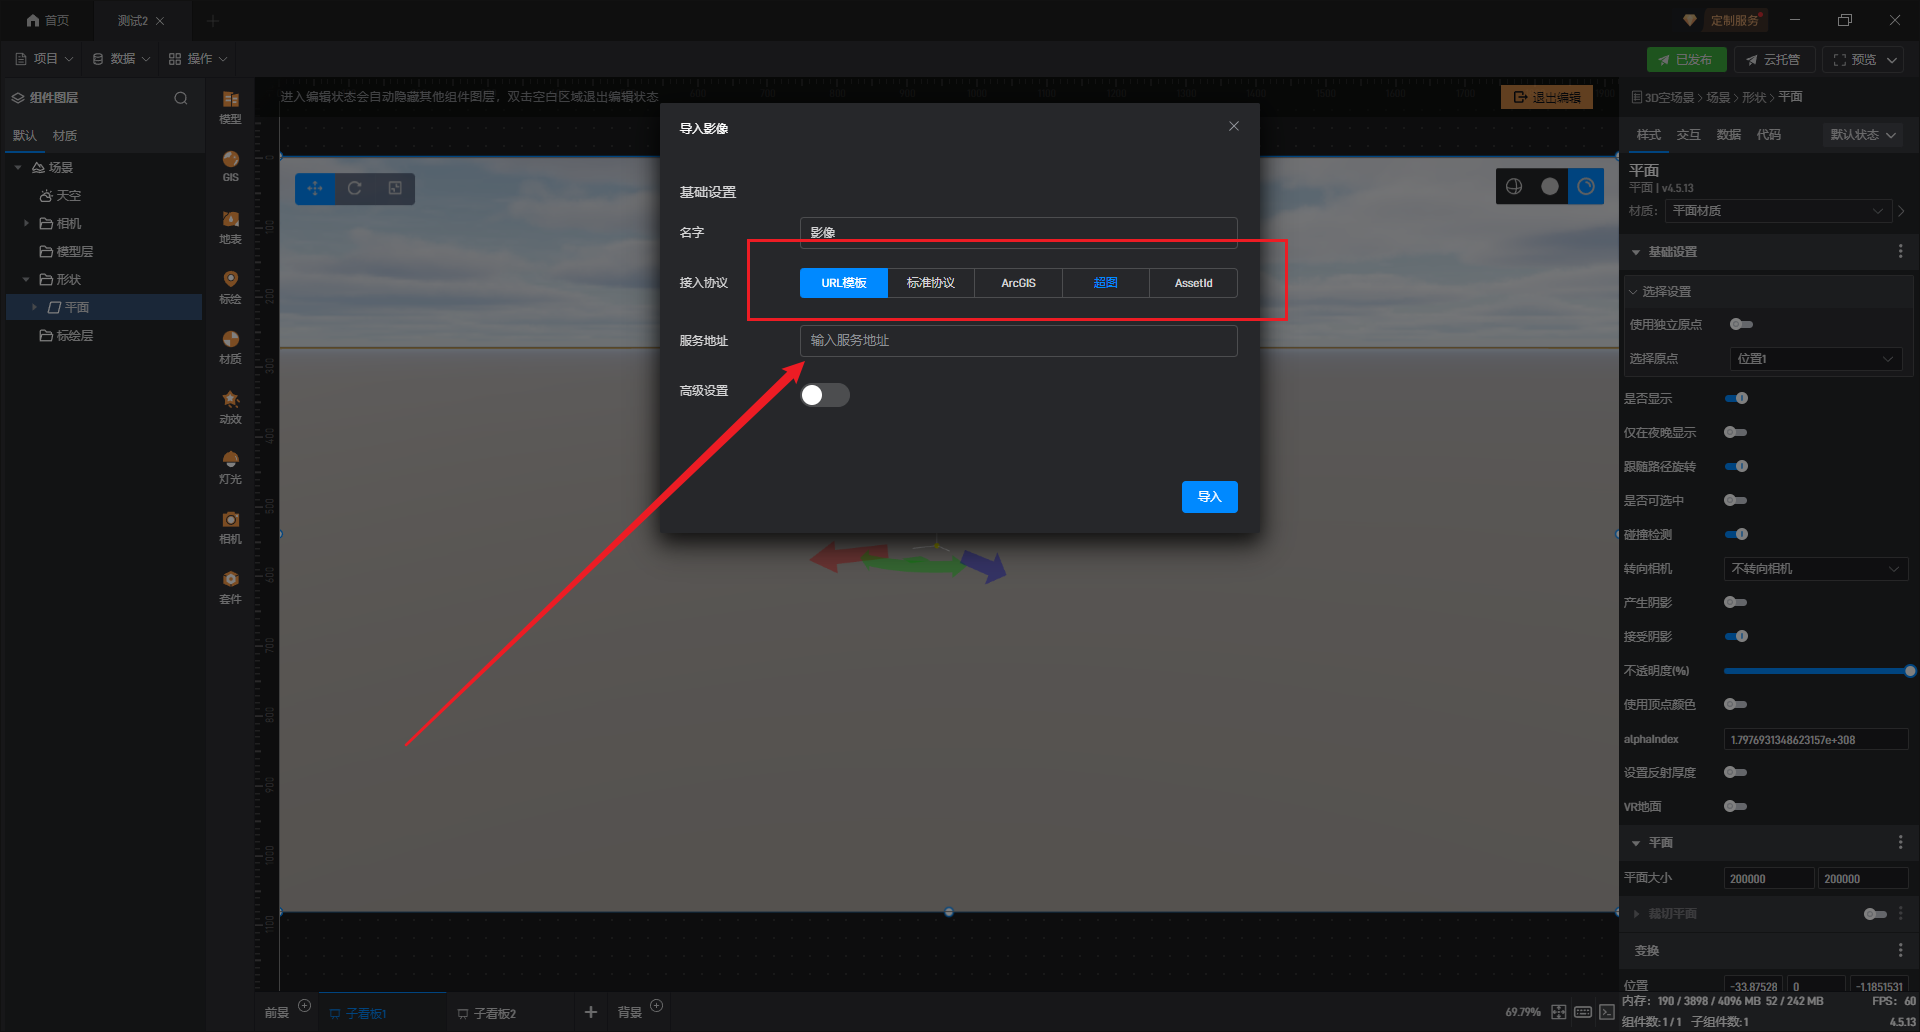Open the 模型 component panel icon
Screen dimensions: 1920x1032
pyautogui.click(x=230, y=105)
